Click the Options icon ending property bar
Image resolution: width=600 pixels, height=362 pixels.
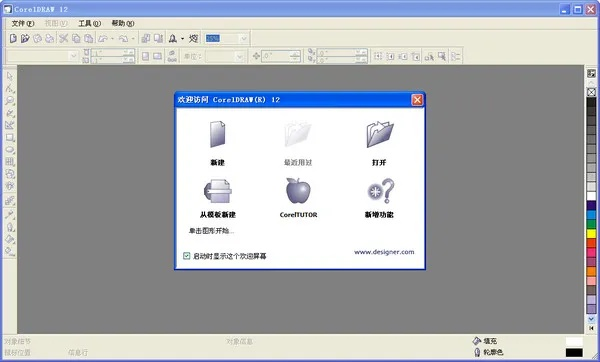click(x=455, y=57)
